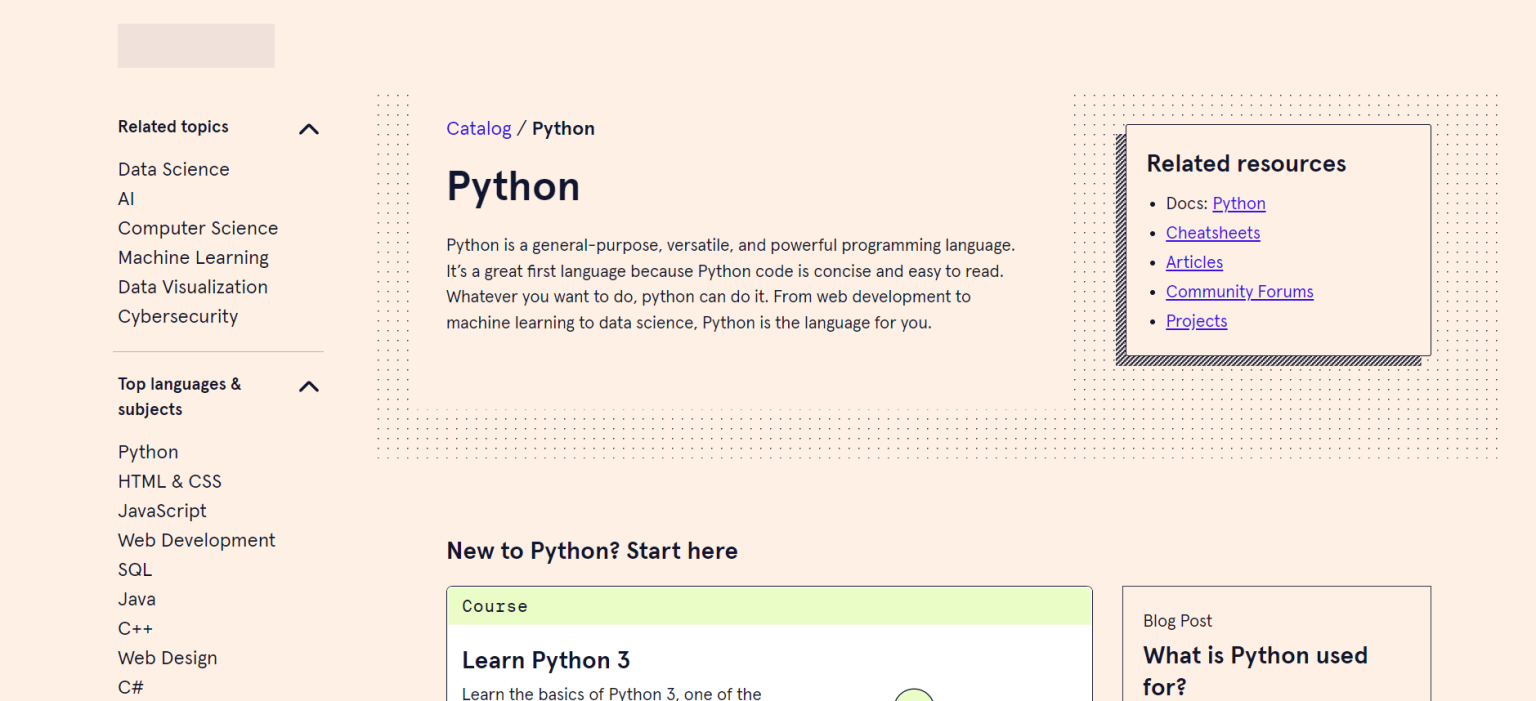Browse Python Projects resource
Screen dimensions: 1536x701
point(1196,321)
